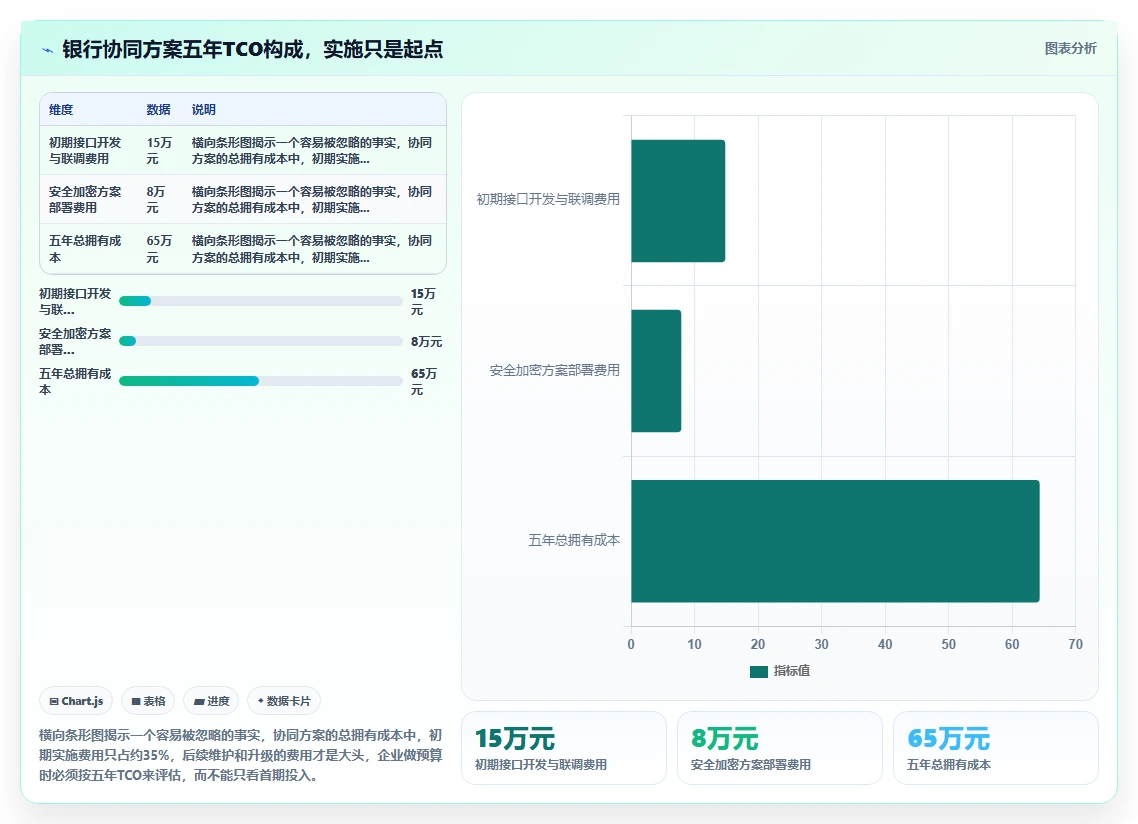Toggle the 指标值 legend color box
This screenshot has width=1138, height=824.
tap(758, 671)
